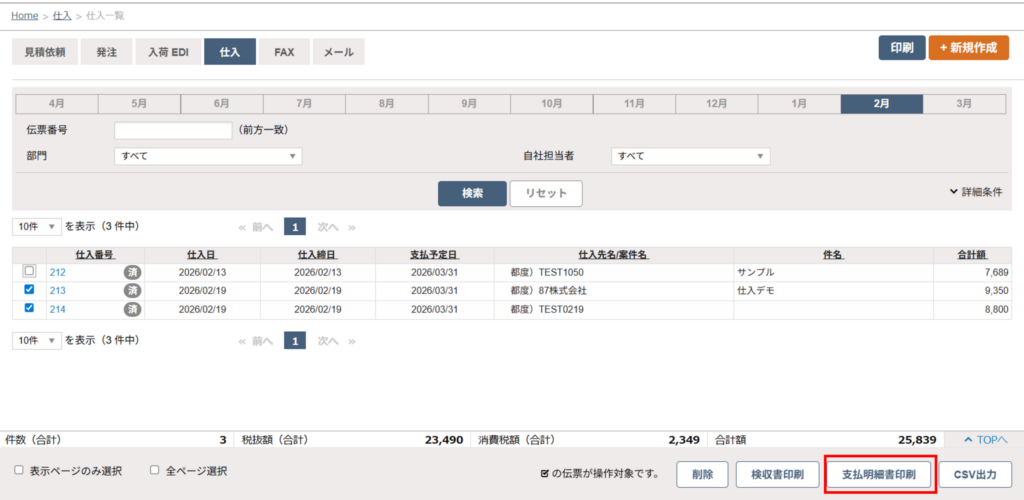Click the + 新規作成 button
This screenshot has height=500, width=1024.
pos(968,48)
